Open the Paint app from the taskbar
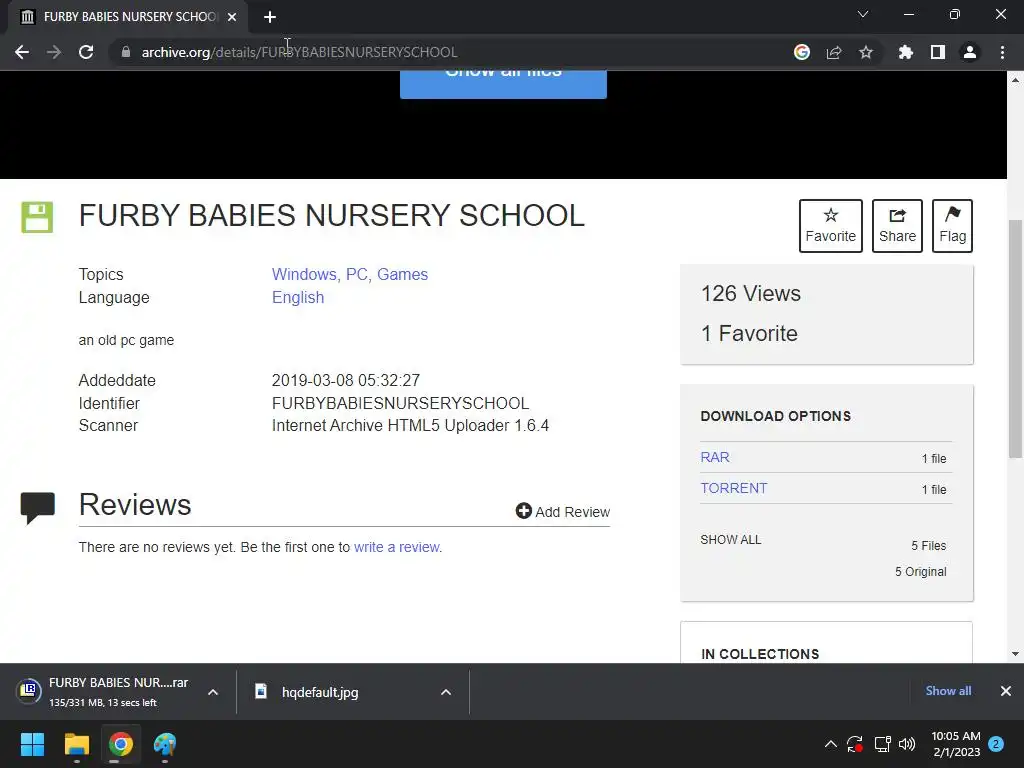Viewport: 1024px width, 768px height. [165, 744]
